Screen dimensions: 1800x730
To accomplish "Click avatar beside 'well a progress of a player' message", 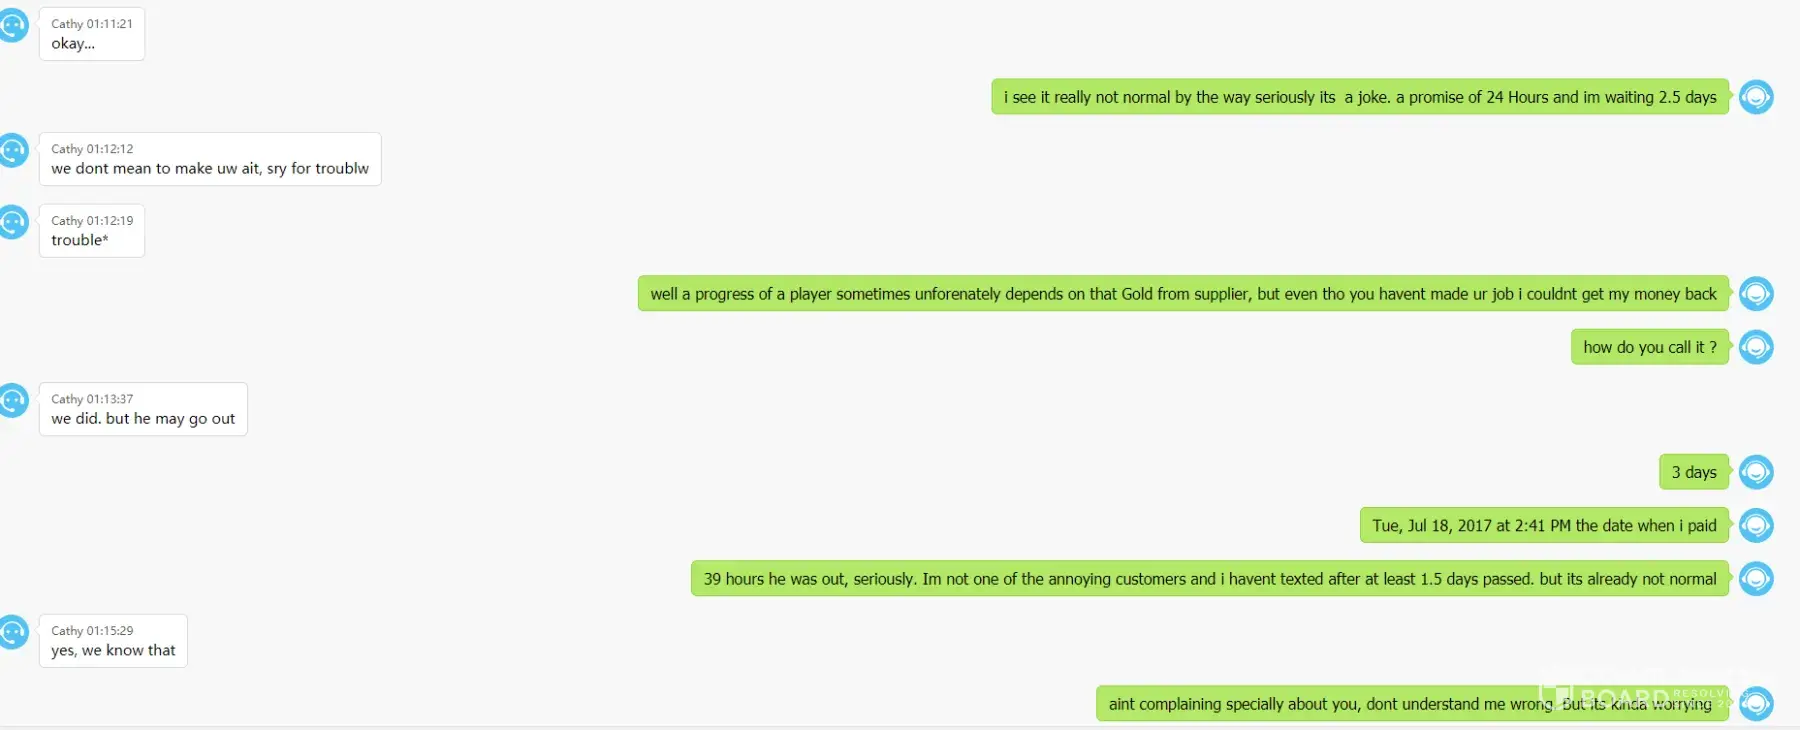I will [x=1756, y=294].
